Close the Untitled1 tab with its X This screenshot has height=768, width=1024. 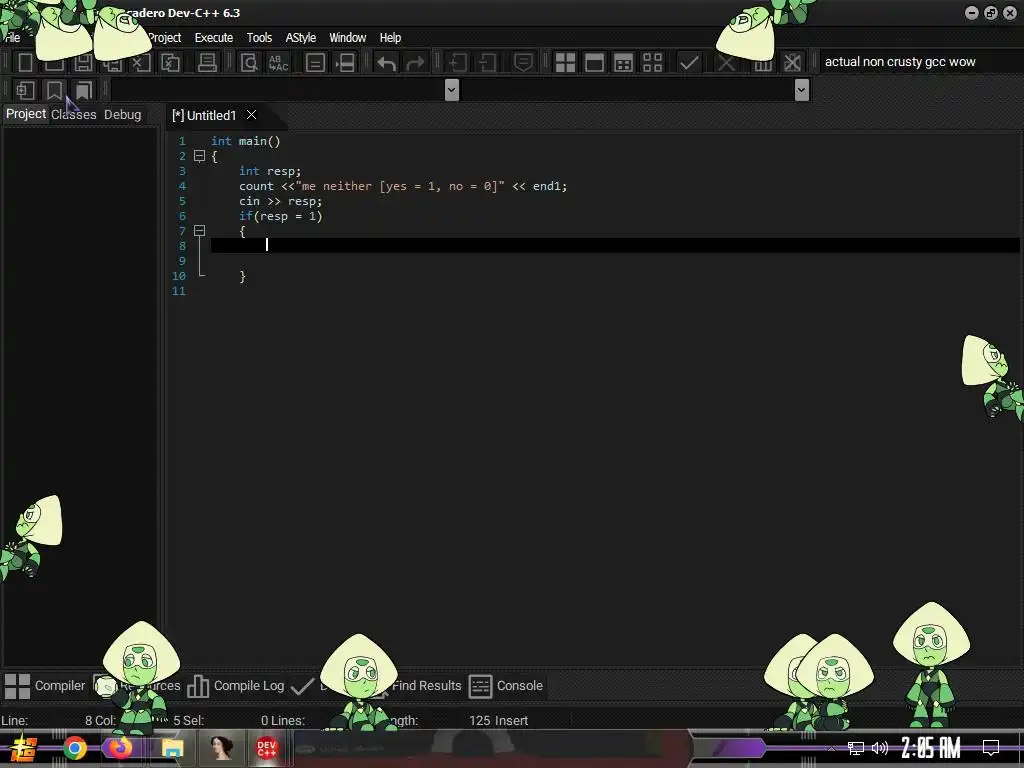[251, 115]
